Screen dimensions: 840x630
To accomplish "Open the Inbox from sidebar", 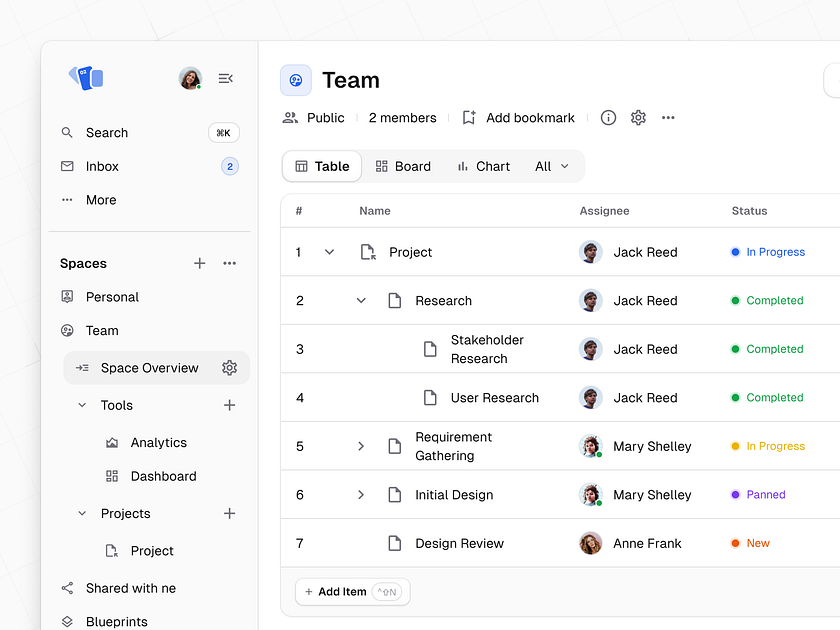I will 102,166.
